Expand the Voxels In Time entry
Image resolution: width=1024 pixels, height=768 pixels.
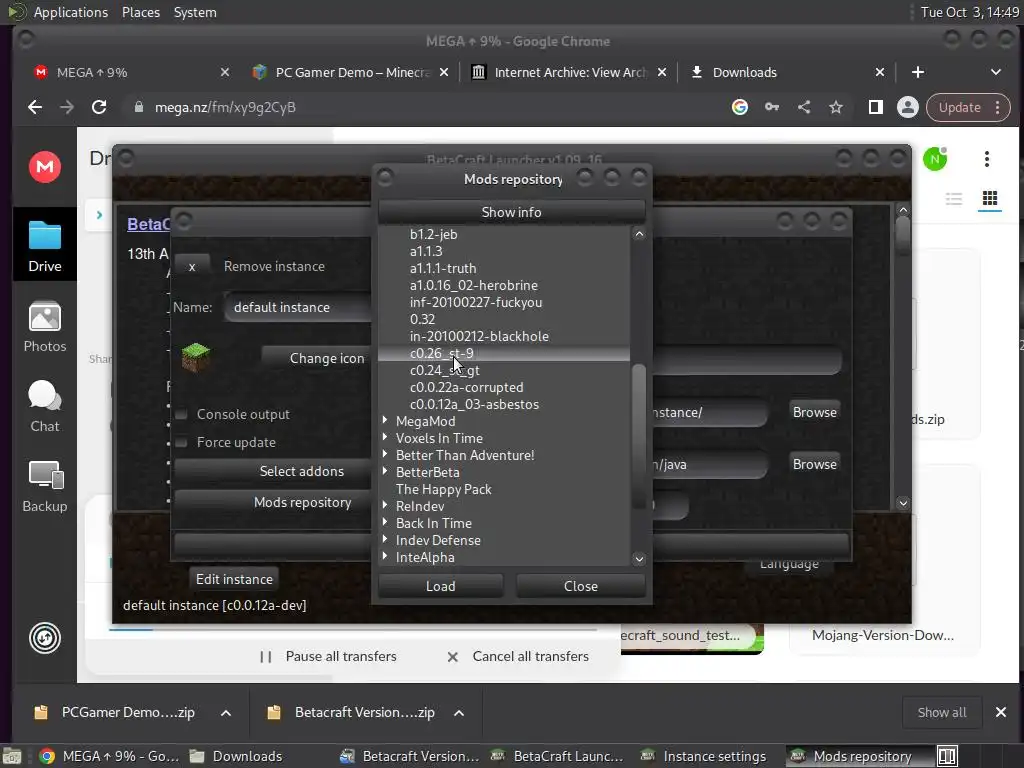pyautogui.click(x=385, y=438)
